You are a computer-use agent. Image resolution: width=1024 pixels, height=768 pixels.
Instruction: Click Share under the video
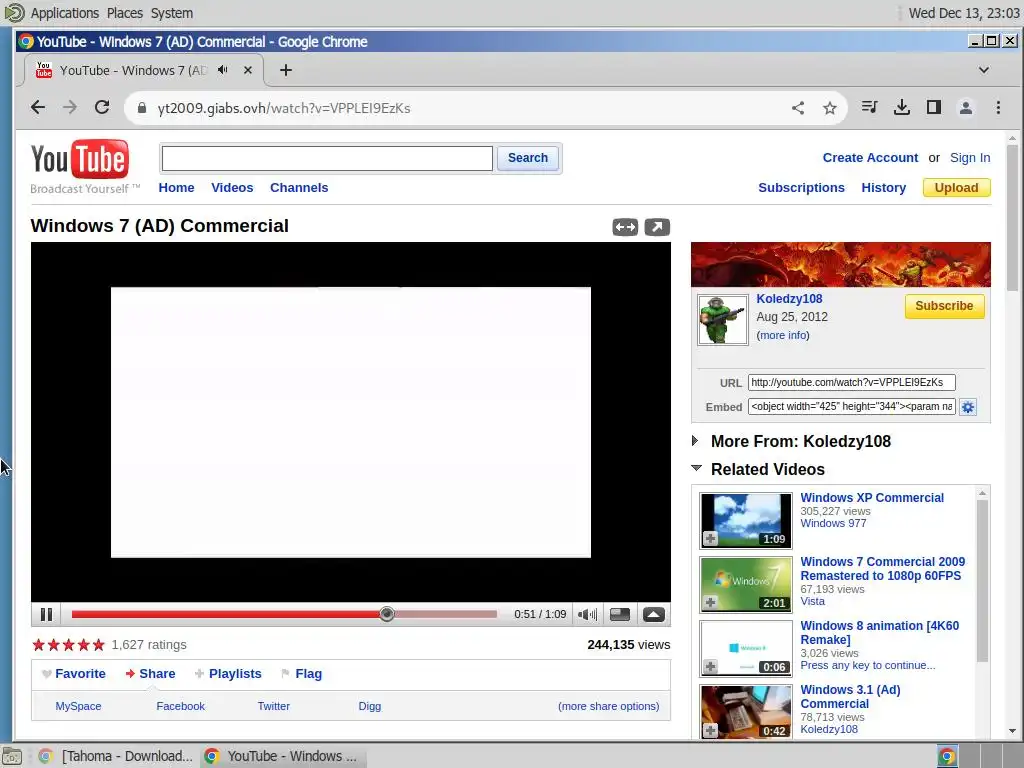[x=157, y=673]
